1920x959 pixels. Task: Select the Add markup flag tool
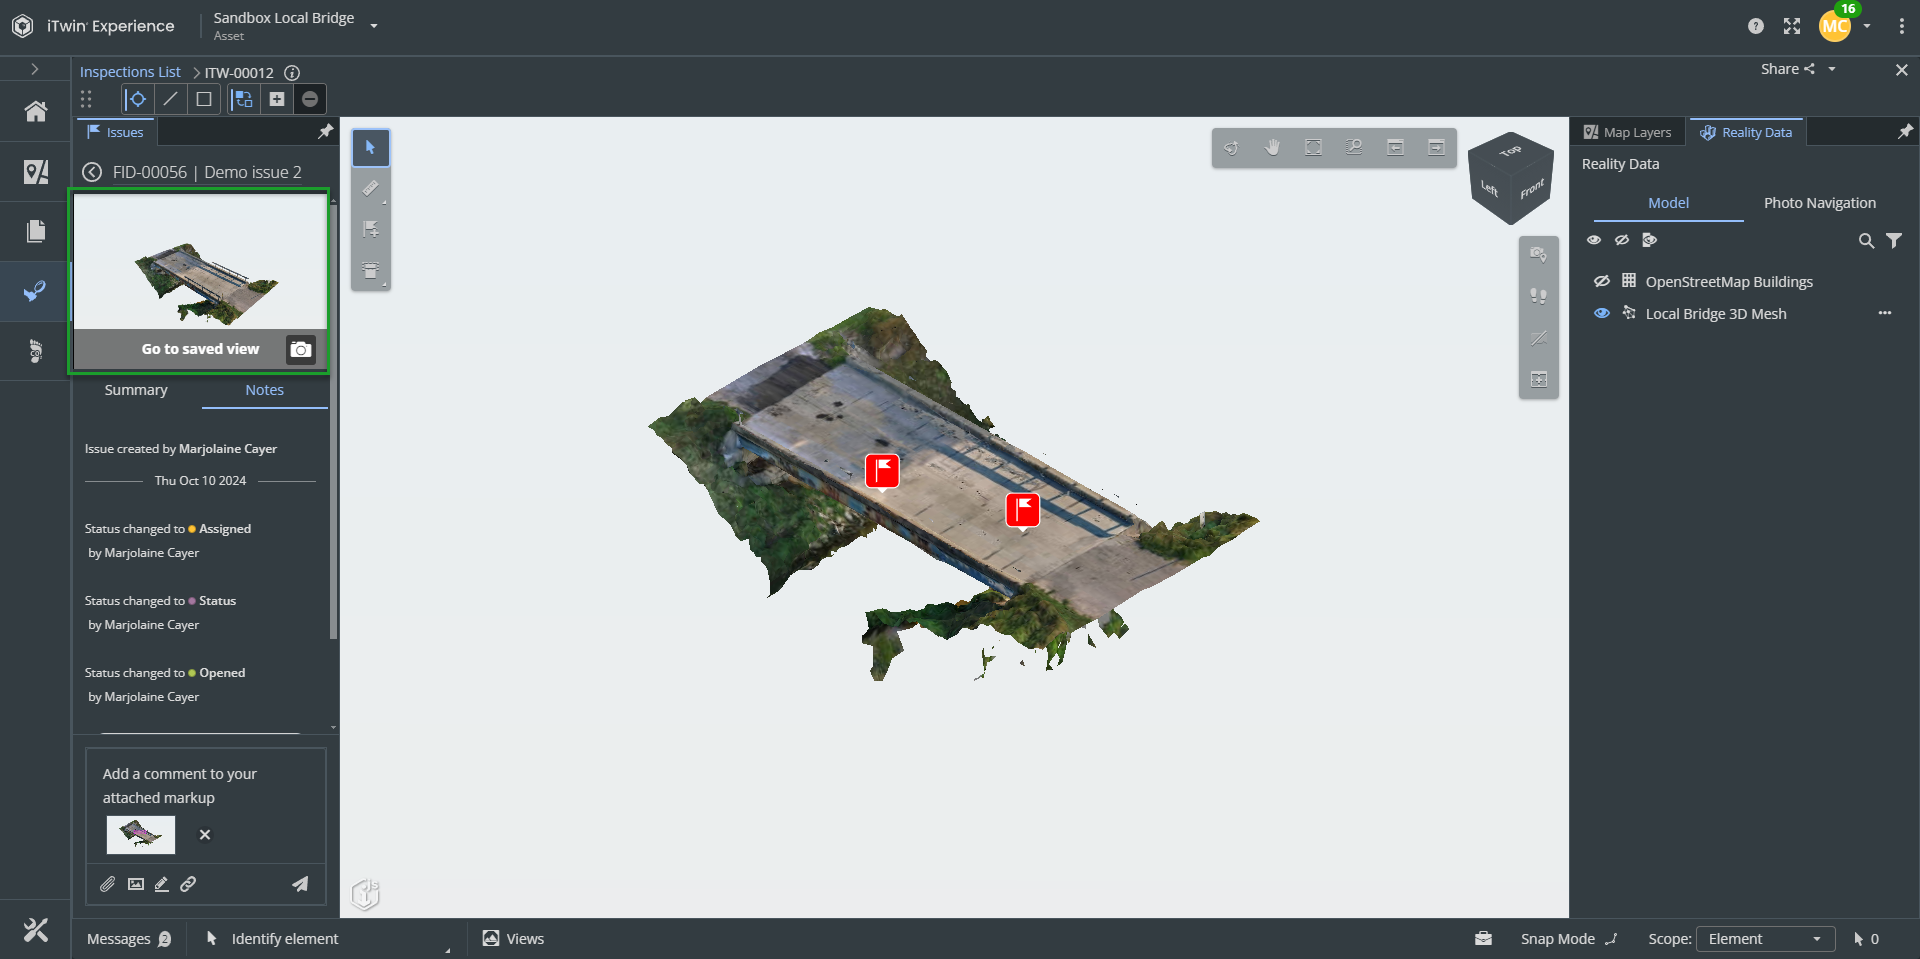[x=371, y=228]
